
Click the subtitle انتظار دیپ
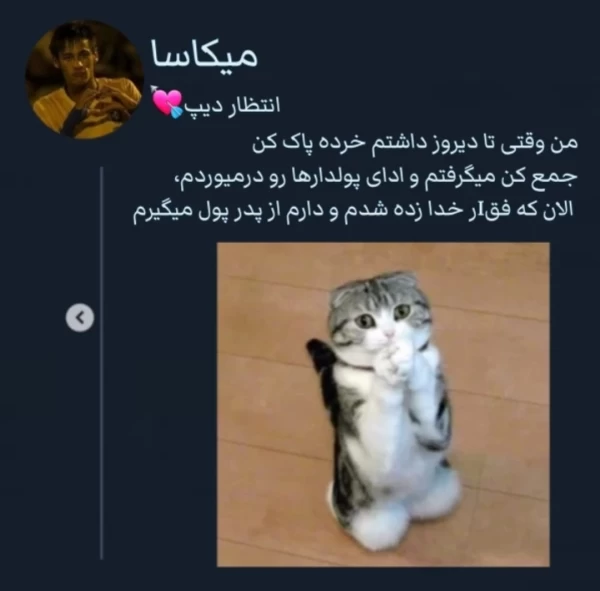pyautogui.click(x=233, y=105)
